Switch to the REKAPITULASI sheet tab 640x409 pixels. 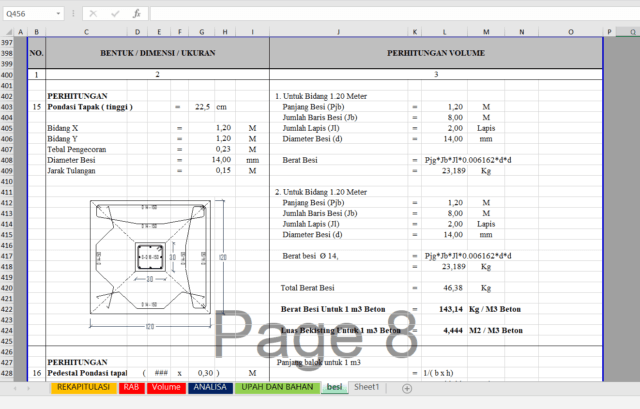(83, 387)
